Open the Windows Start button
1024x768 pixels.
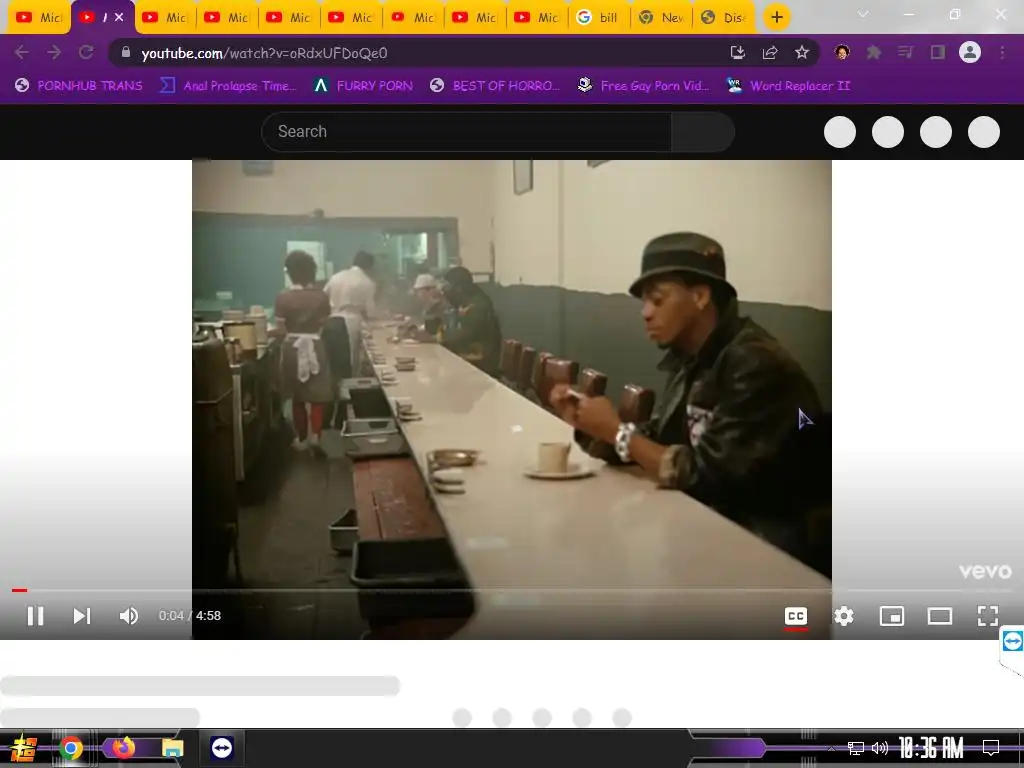pyautogui.click(x=24, y=748)
